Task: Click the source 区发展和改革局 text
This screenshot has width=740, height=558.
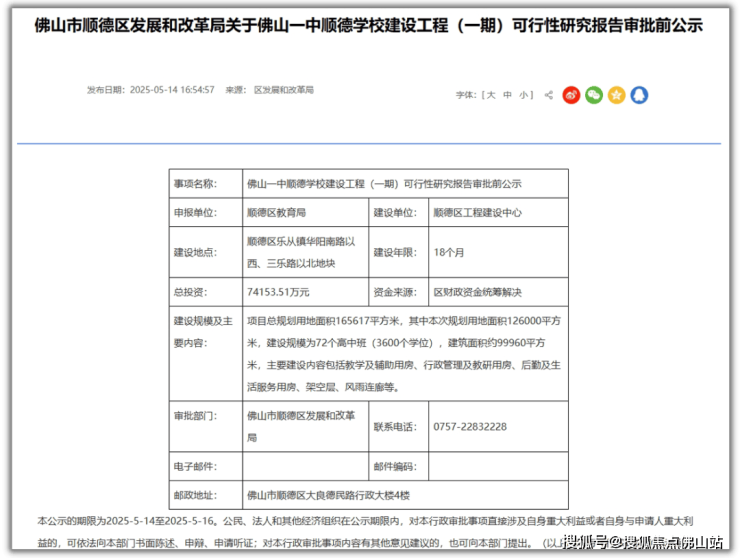Action: (x=283, y=90)
